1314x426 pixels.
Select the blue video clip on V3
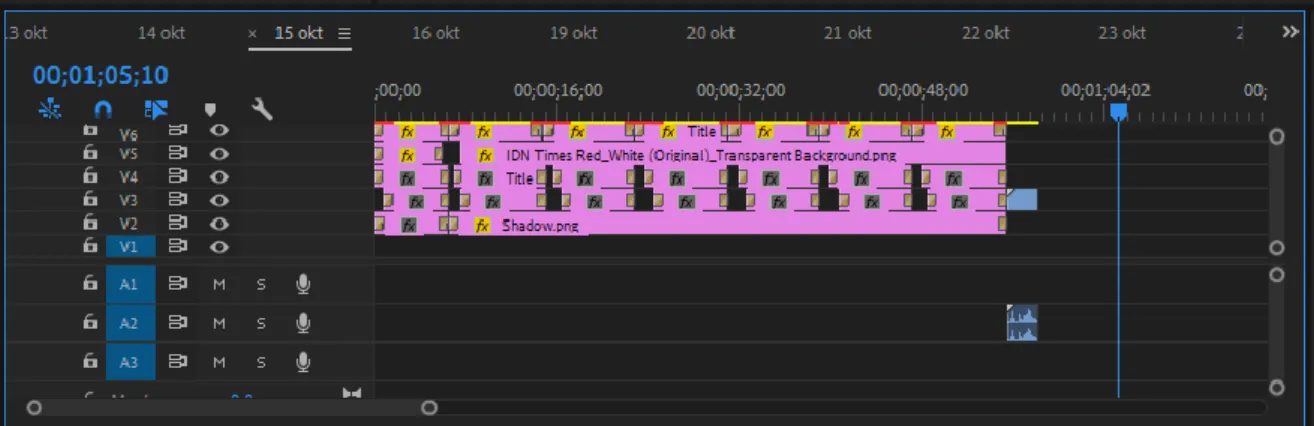[x=1022, y=200]
